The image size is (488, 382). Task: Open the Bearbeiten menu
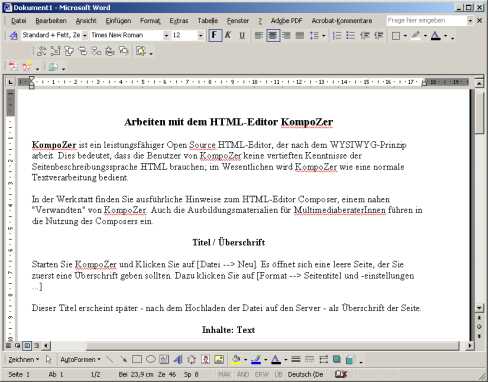pyautogui.click(x=51, y=21)
